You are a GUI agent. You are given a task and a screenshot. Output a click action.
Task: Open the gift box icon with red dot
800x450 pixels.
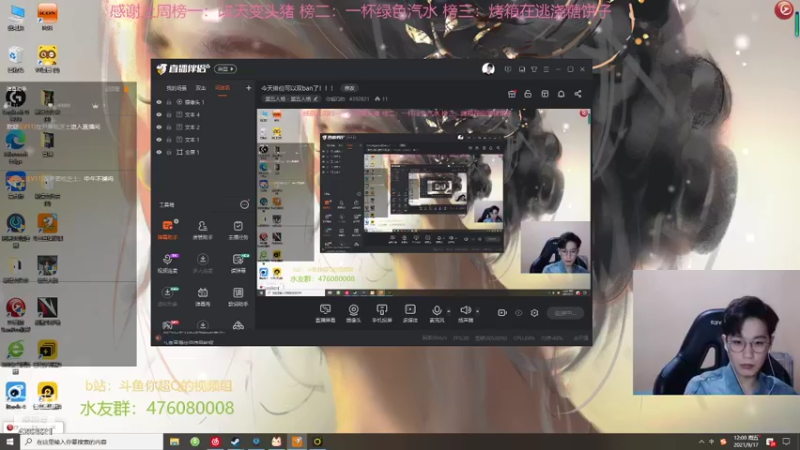pyautogui.click(x=512, y=94)
